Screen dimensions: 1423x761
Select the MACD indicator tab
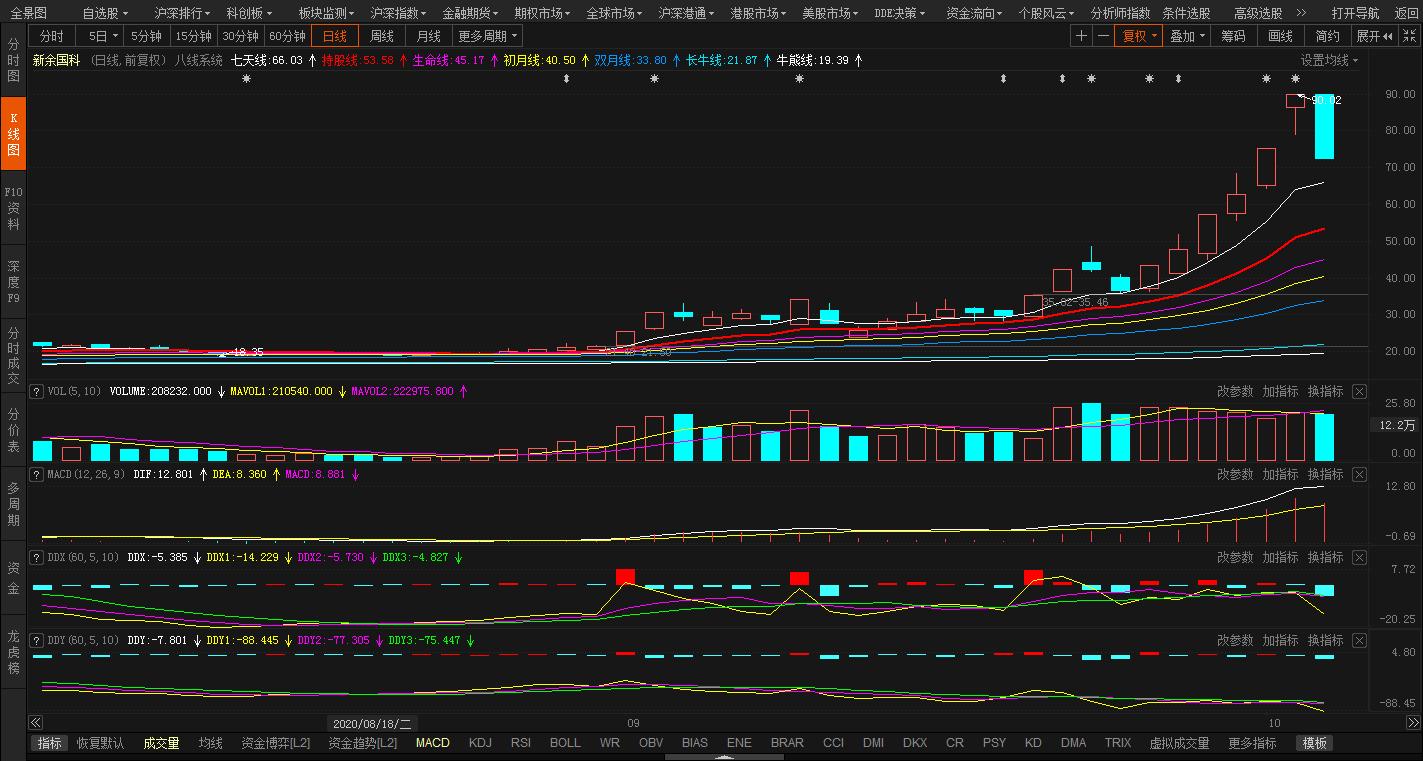(x=433, y=743)
